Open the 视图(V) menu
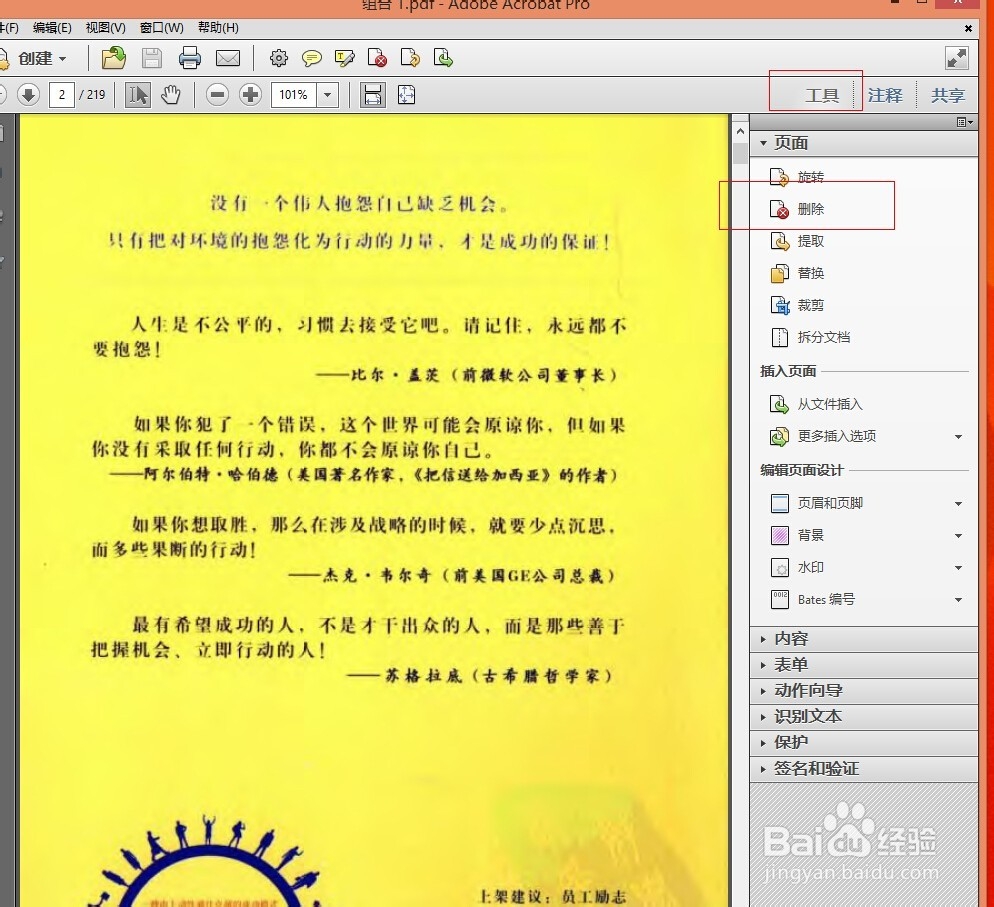 [105, 28]
